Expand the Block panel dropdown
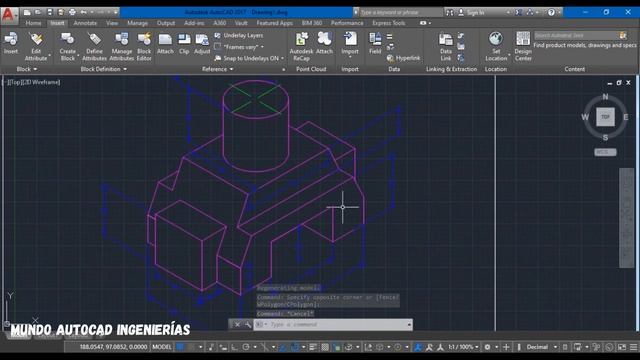 tap(27, 69)
